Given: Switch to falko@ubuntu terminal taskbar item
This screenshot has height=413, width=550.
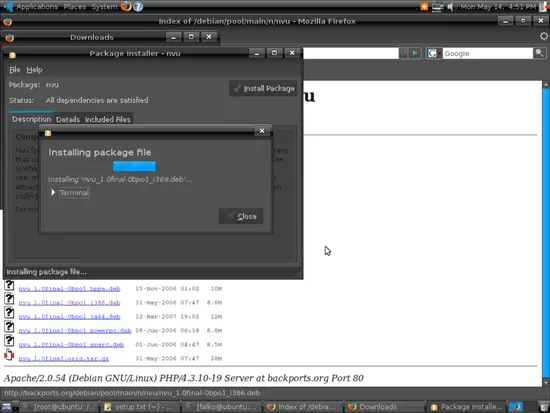Looking at the screenshot, I should [222, 407].
